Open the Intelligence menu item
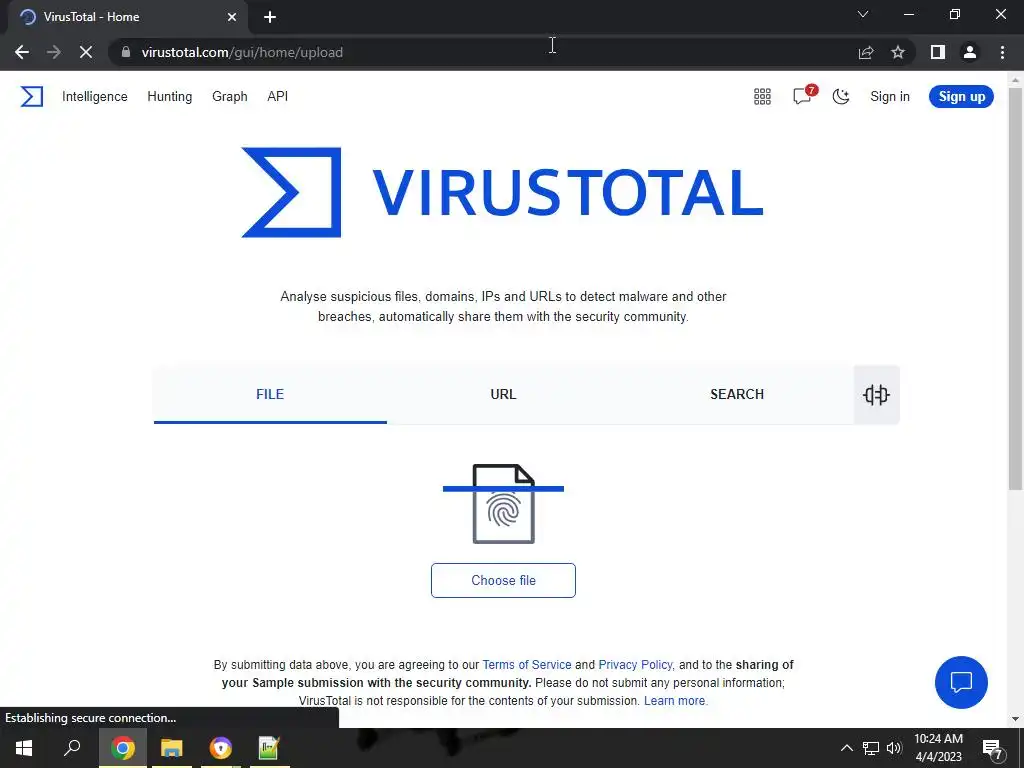 click(x=95, y=97)
